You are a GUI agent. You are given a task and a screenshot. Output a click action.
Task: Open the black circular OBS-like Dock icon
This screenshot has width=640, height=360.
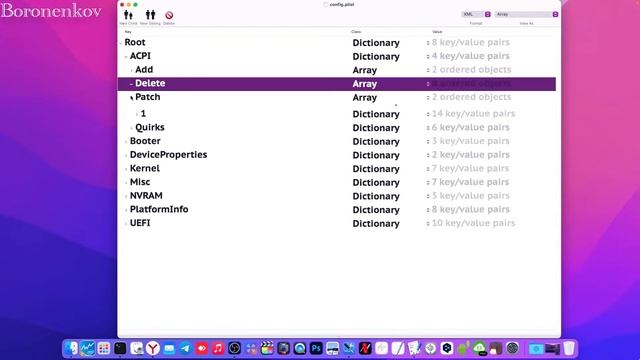tap(234, 348)
